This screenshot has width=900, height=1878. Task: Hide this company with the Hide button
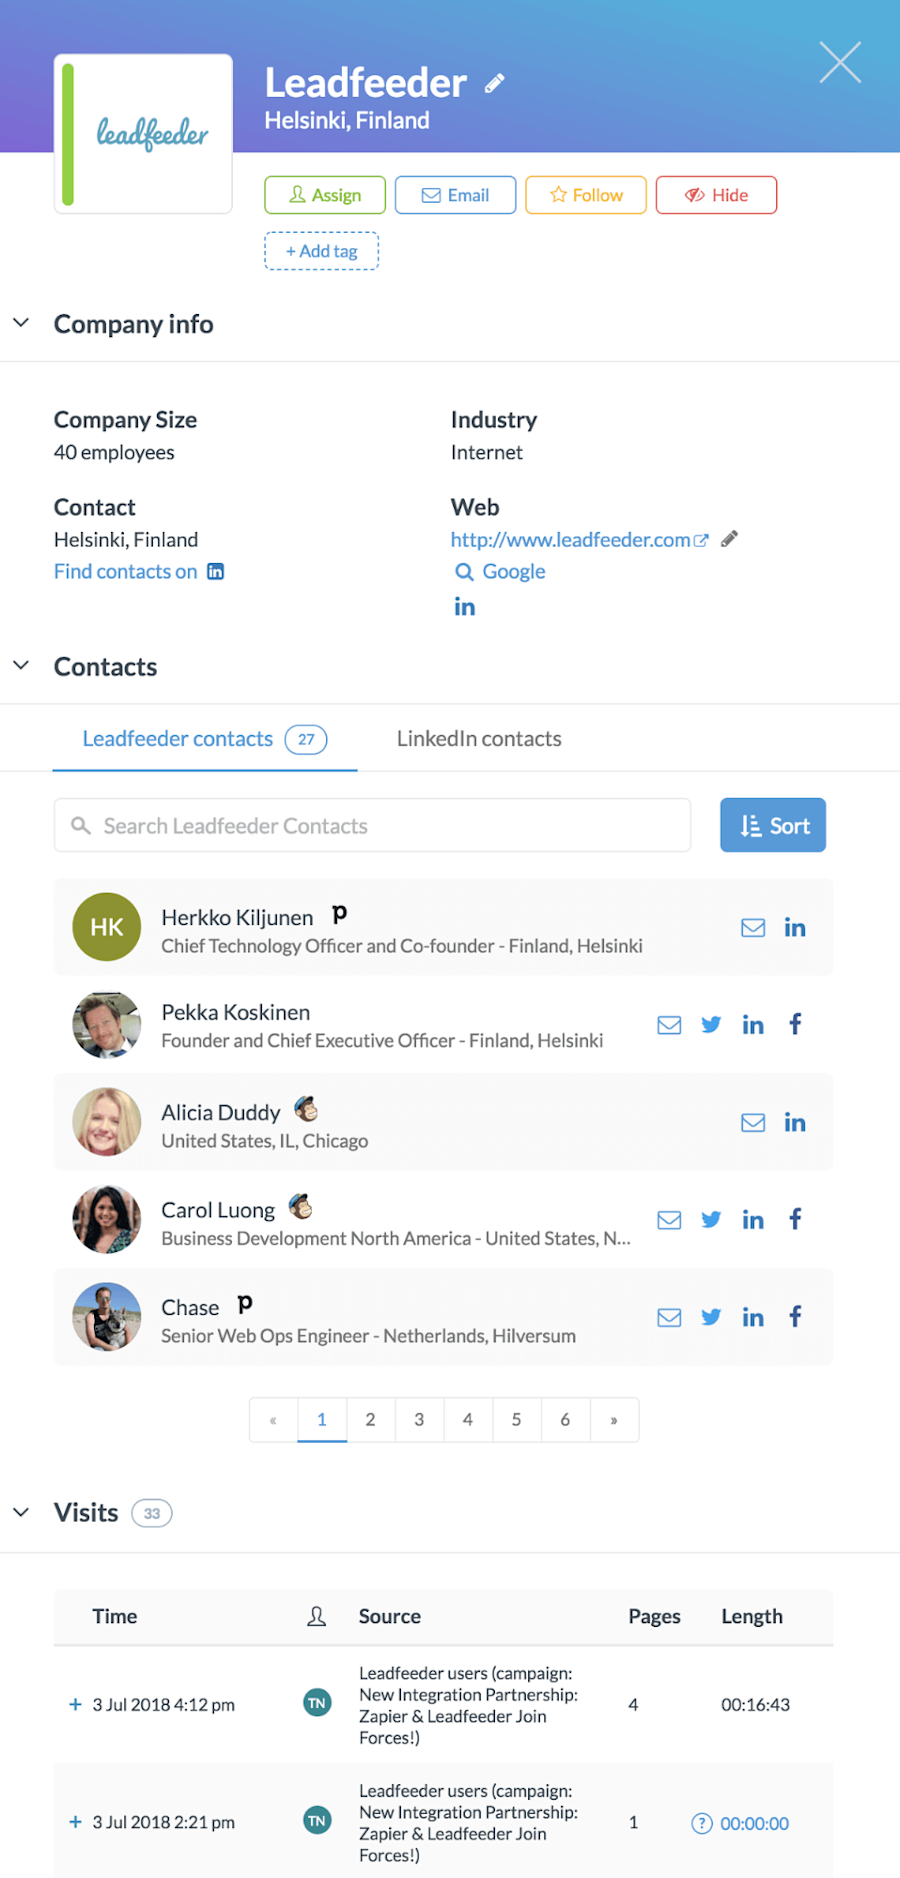[x=716, y=195]
